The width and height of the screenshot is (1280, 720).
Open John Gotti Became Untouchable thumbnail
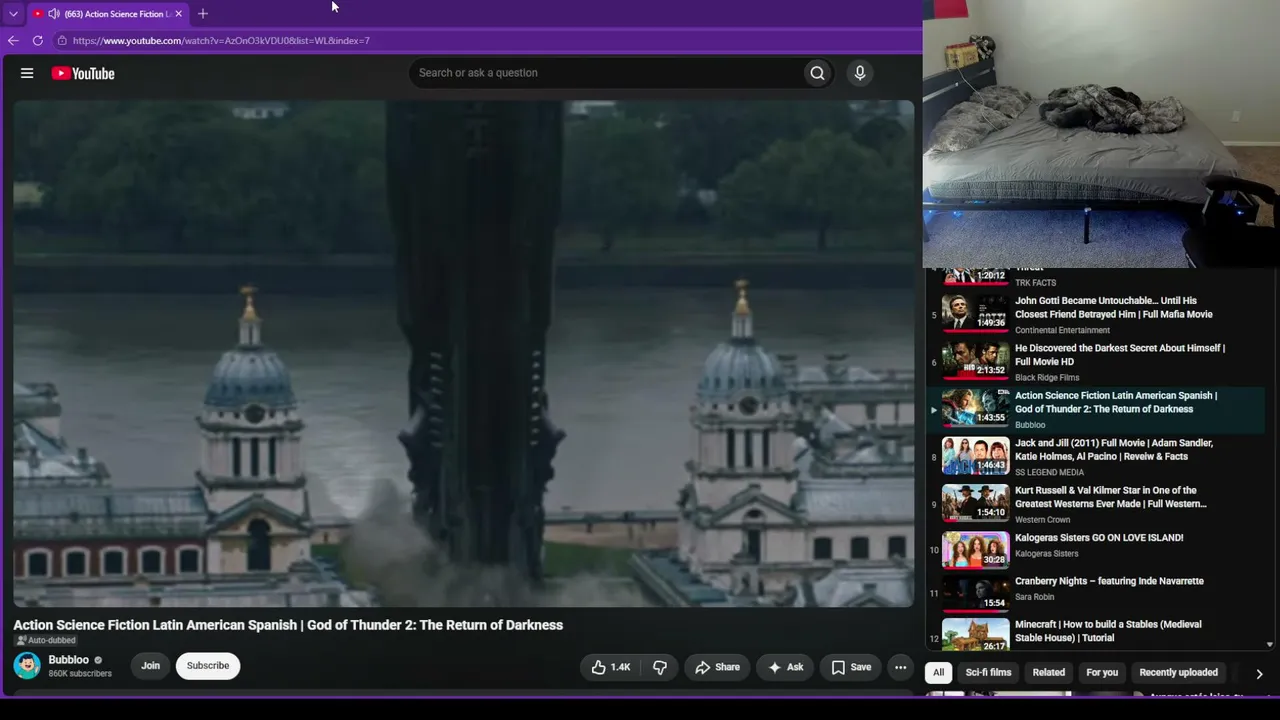(975, 312)
